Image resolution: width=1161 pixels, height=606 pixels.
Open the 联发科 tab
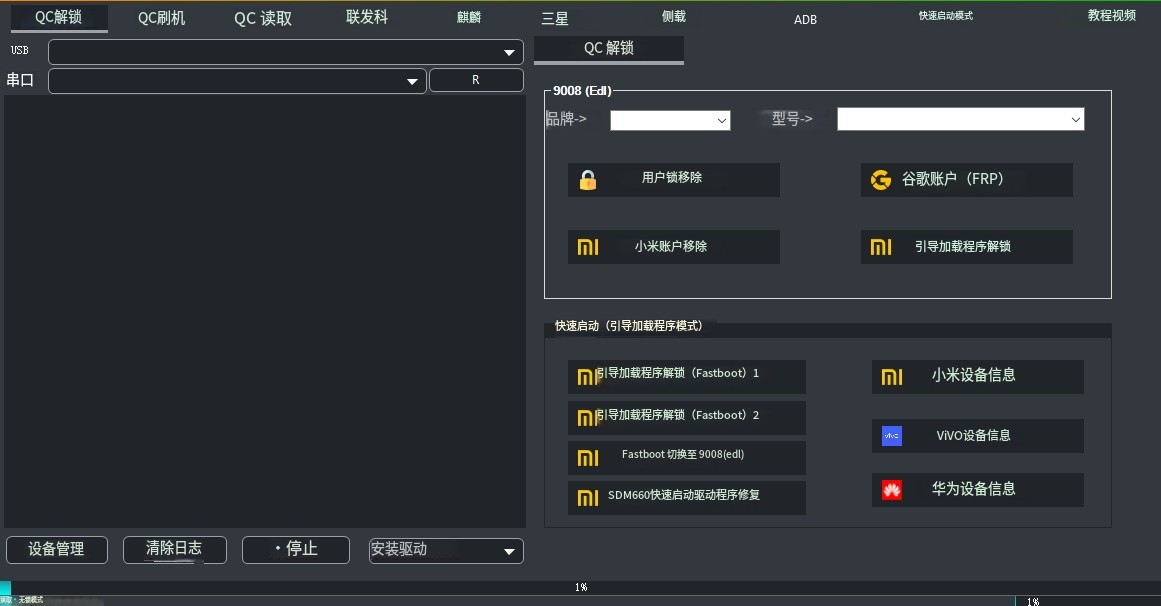(367, 17)
